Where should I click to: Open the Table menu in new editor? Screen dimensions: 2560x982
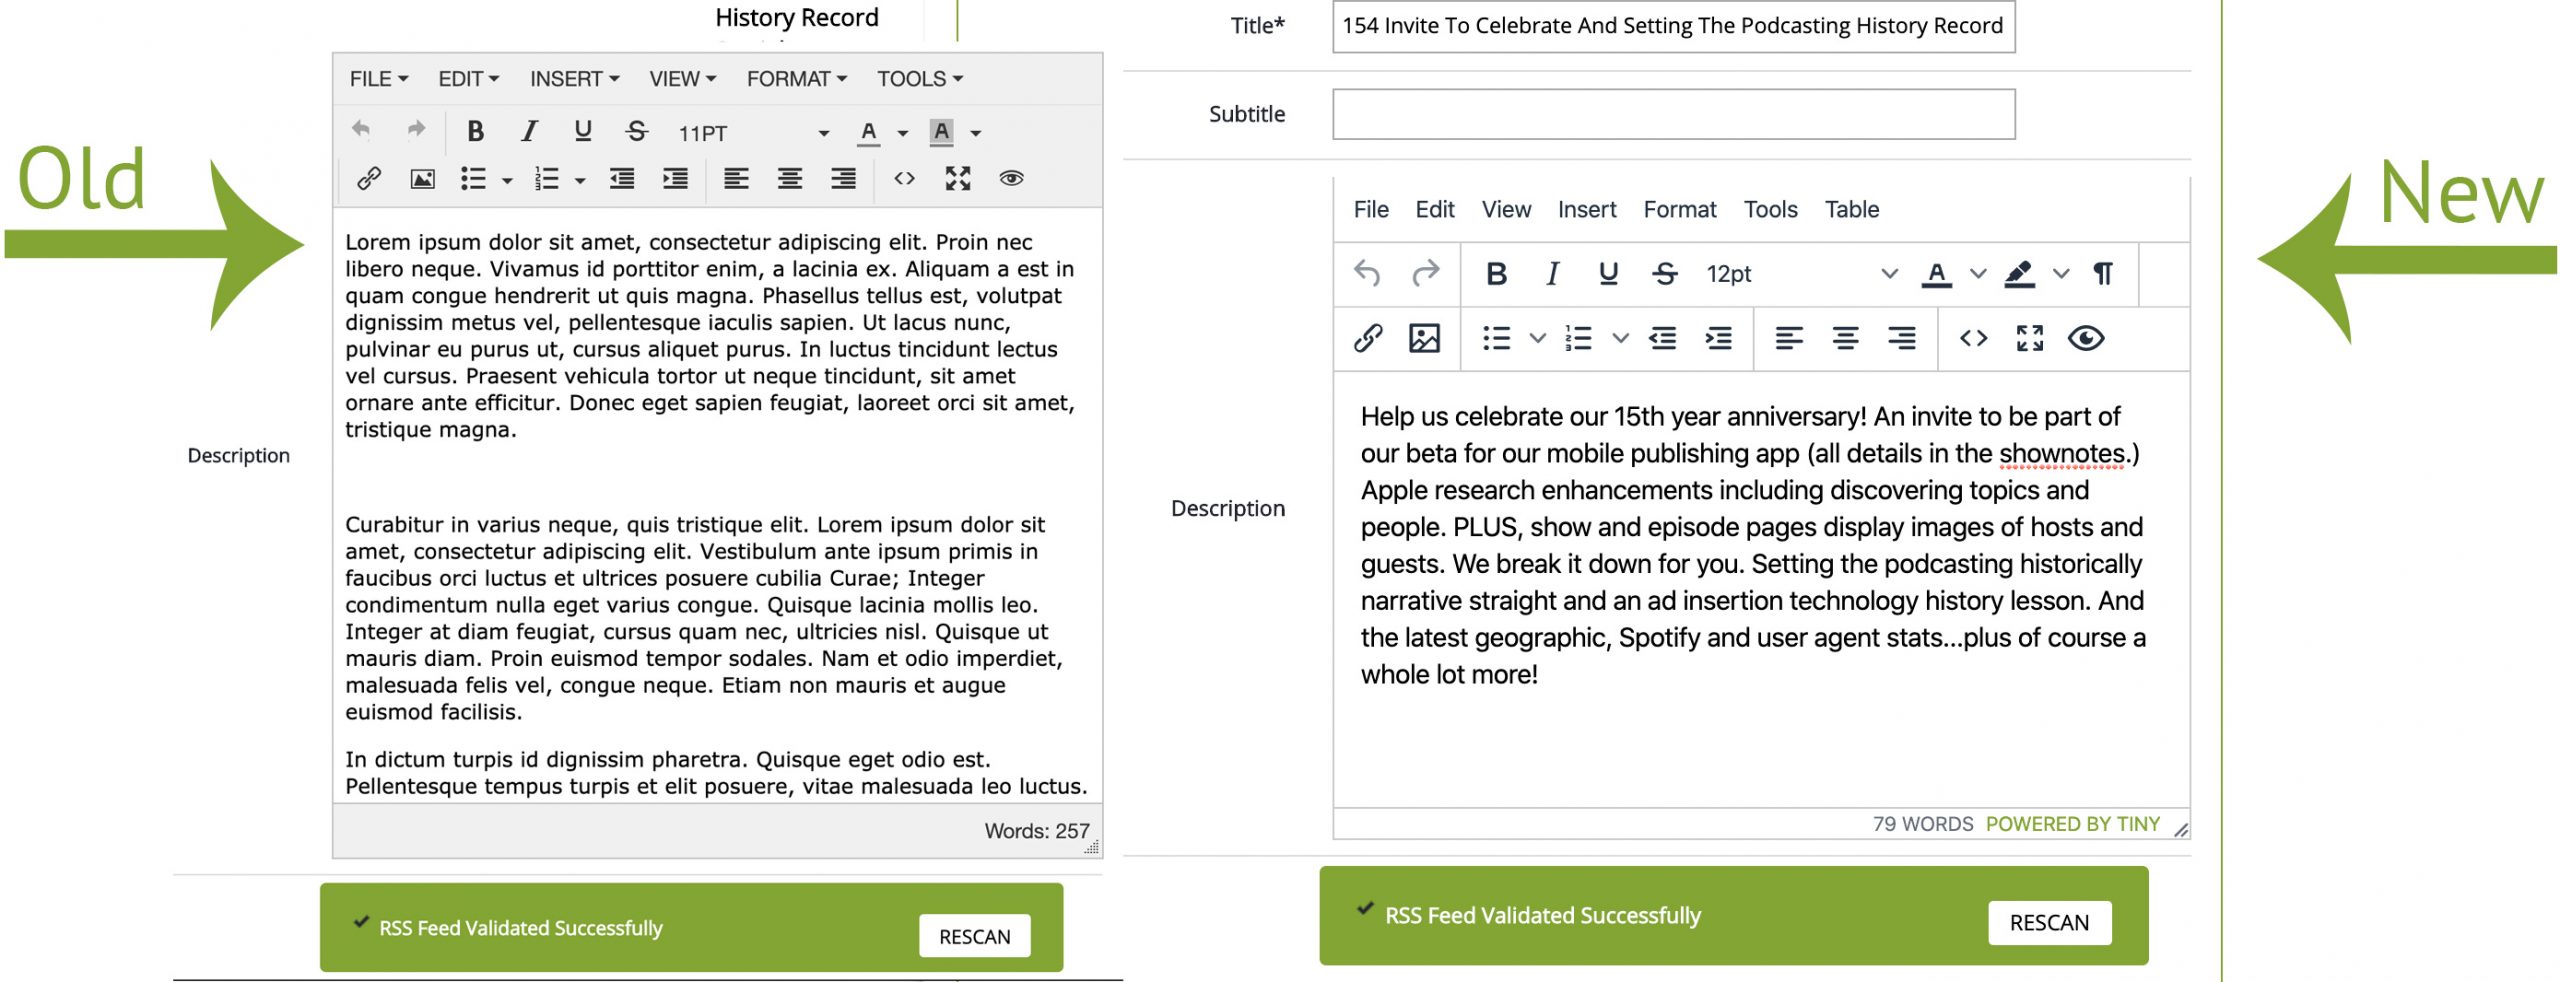coord(1851,210)
